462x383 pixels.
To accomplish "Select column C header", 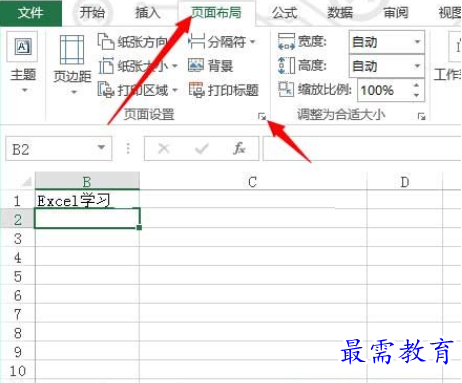I will [x=253, y=182].
